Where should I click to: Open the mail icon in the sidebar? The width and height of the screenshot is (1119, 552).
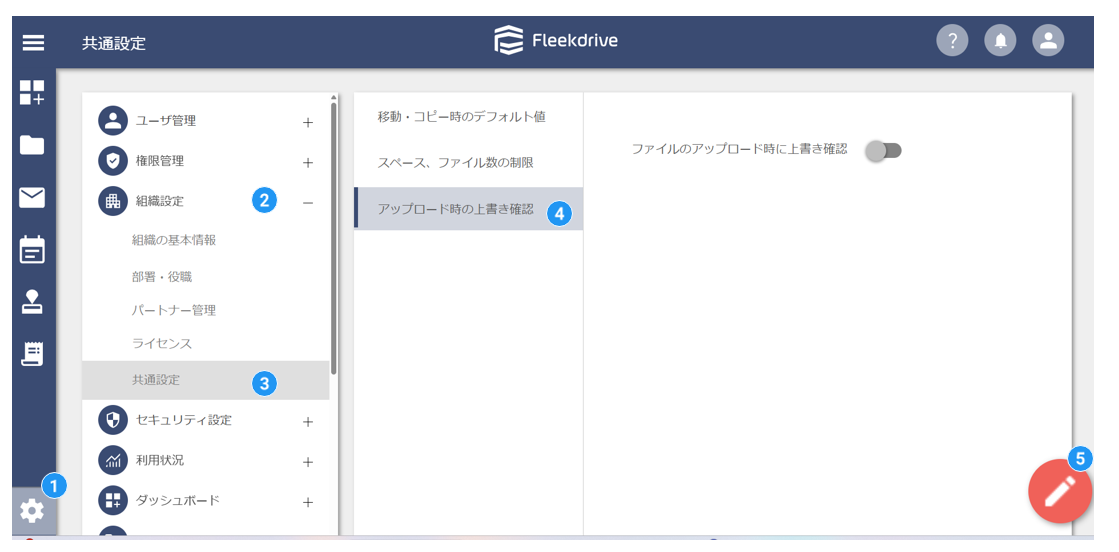[32, 198]
